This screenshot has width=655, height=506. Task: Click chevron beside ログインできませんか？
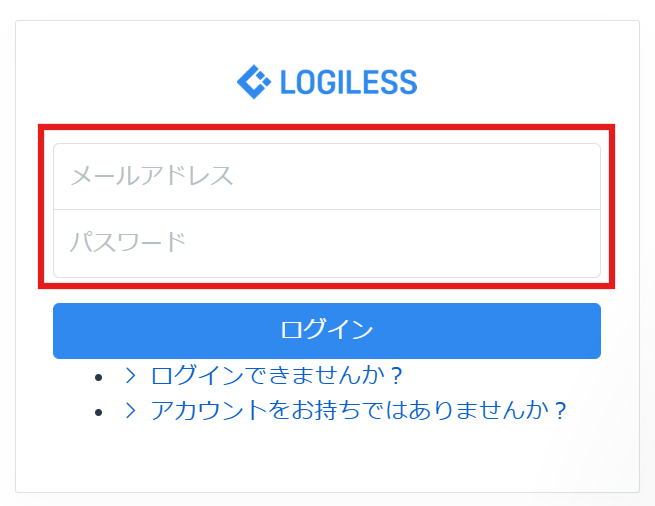pos(130,376)
